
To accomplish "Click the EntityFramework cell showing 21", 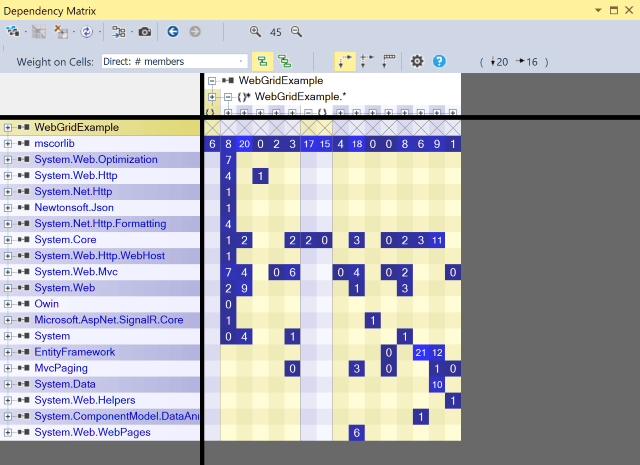I will (x=421, y=352).
